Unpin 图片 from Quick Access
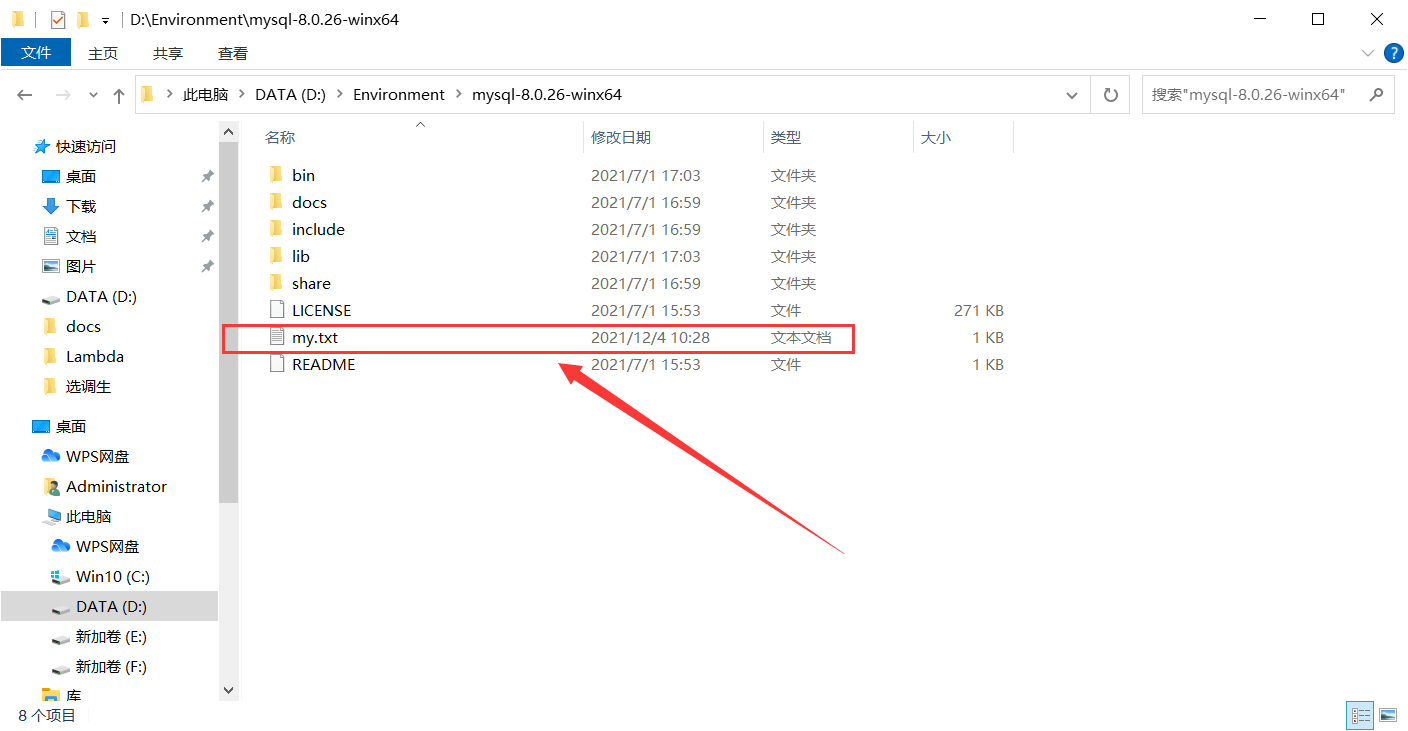The width and height of the screenshot is (1408, 731). (207, 266)
